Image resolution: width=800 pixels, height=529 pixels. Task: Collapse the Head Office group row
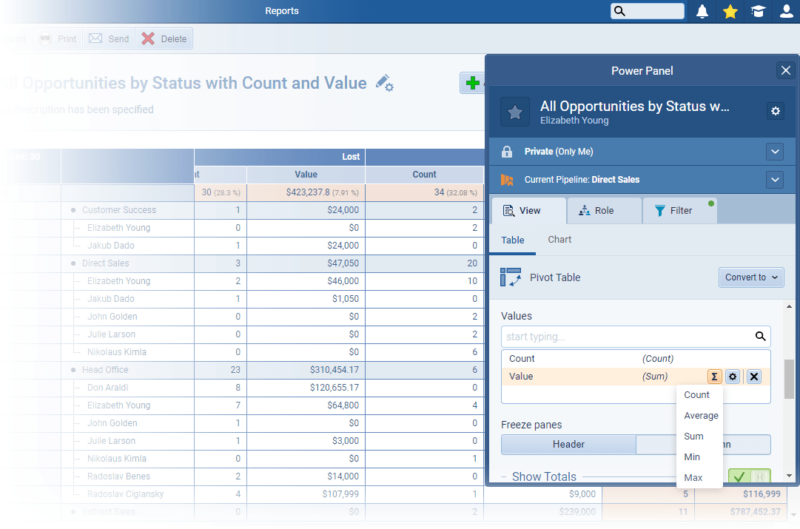tap(73, 370)
